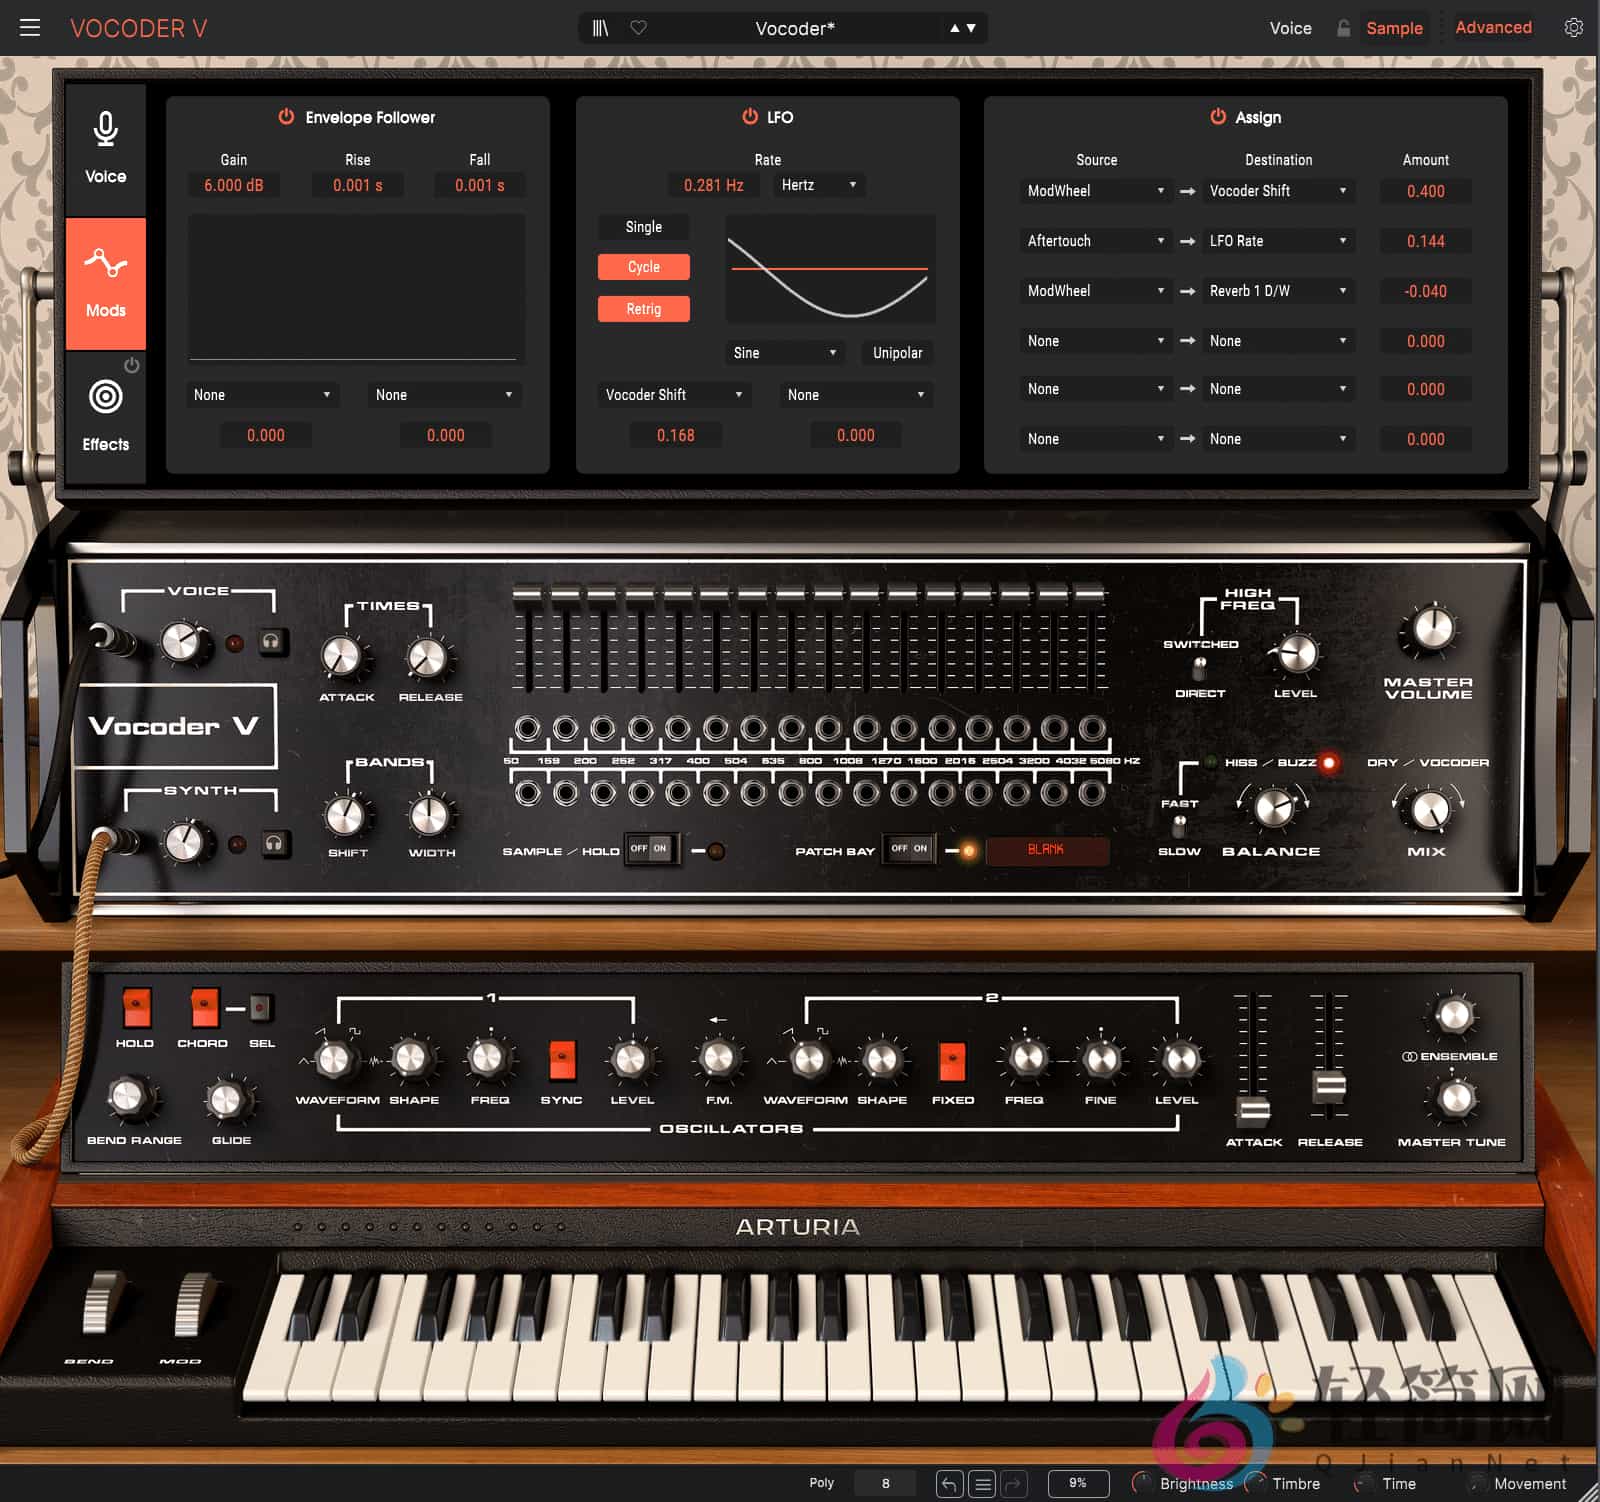Open the Mods panel
The width and height of the screenshot is (1600, 1502).
point(105,283)
